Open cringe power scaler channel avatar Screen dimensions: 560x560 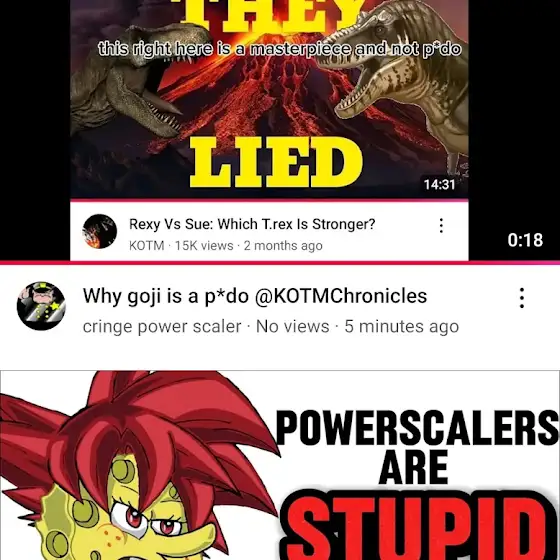tap(41, 306)
